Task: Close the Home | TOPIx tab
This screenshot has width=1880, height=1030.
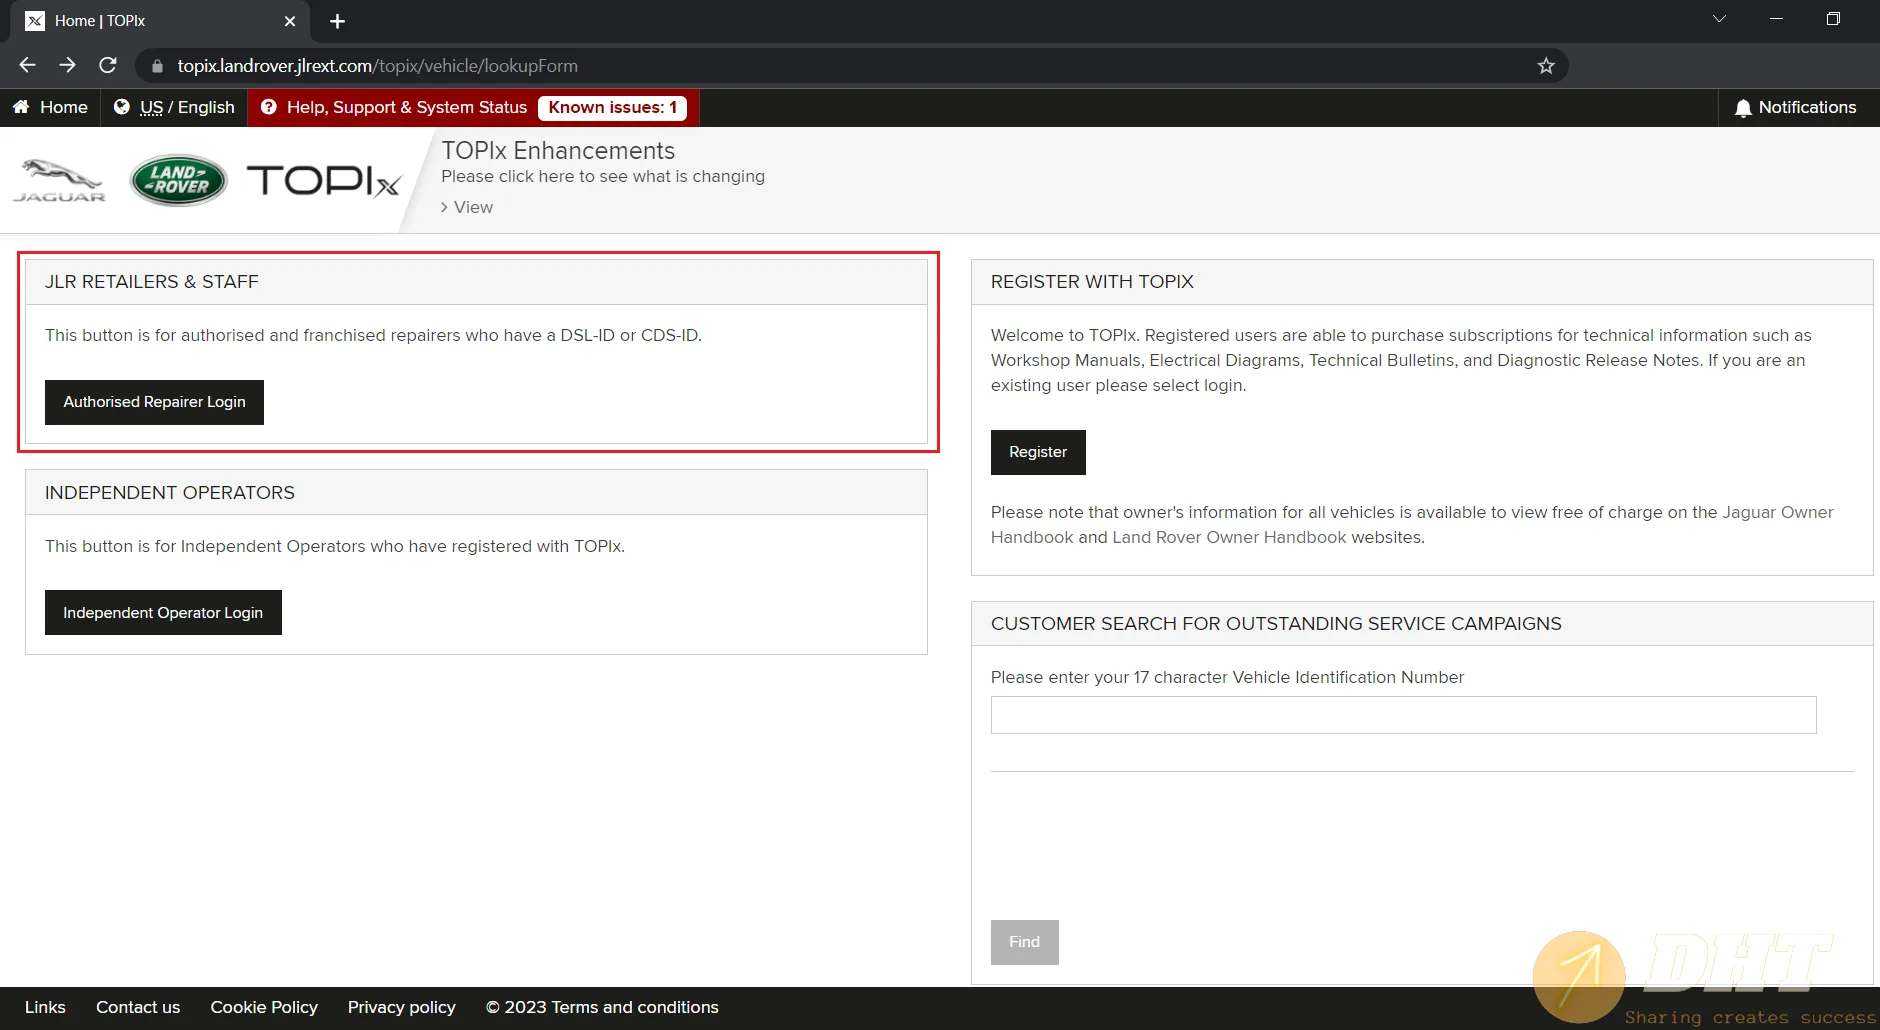Action: click(x=290, y=21)
